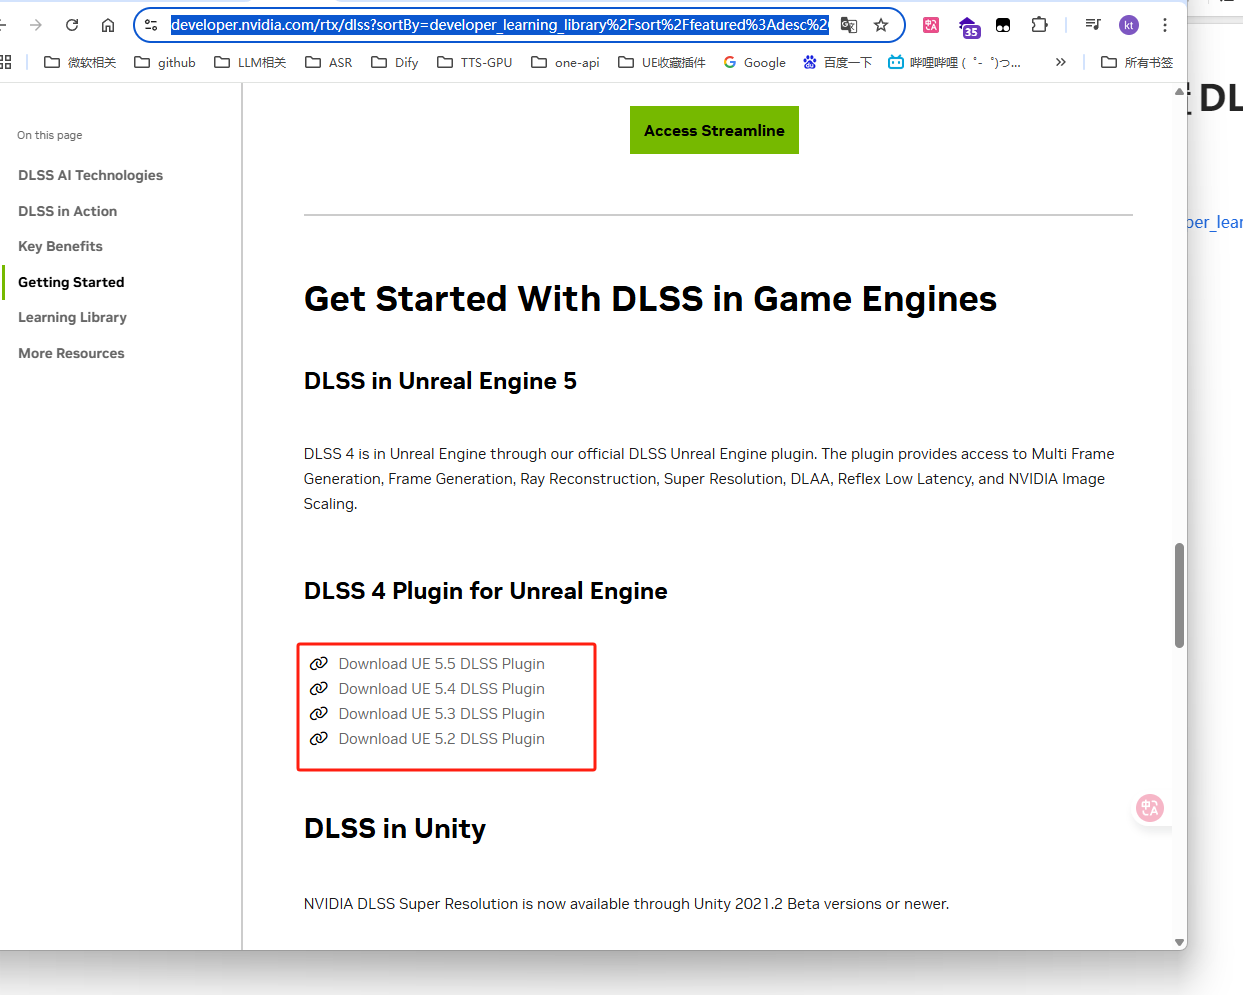Jump to Learning Library section
Viewport: 1243px width, 995px height.
(x=72, y=317)
